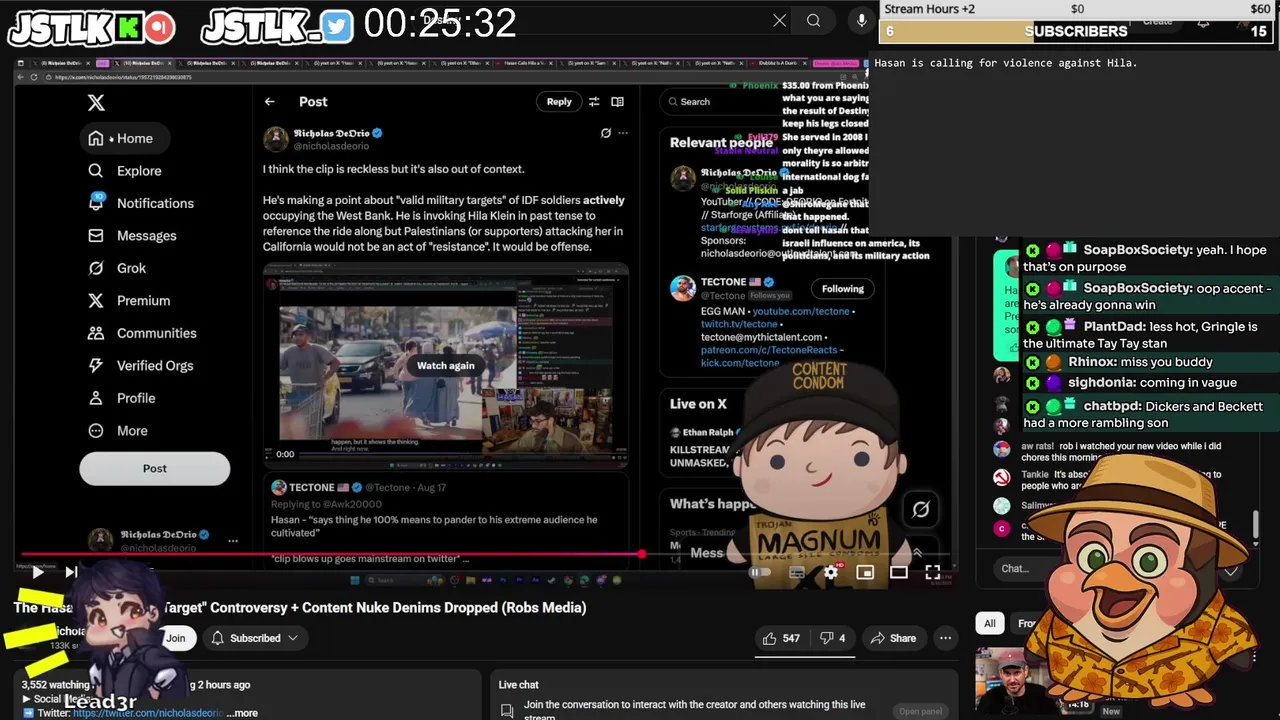Screen dimensions: 1280x720
Task: Open the Subscribed notification dropdown
Action: pos(255,638)
